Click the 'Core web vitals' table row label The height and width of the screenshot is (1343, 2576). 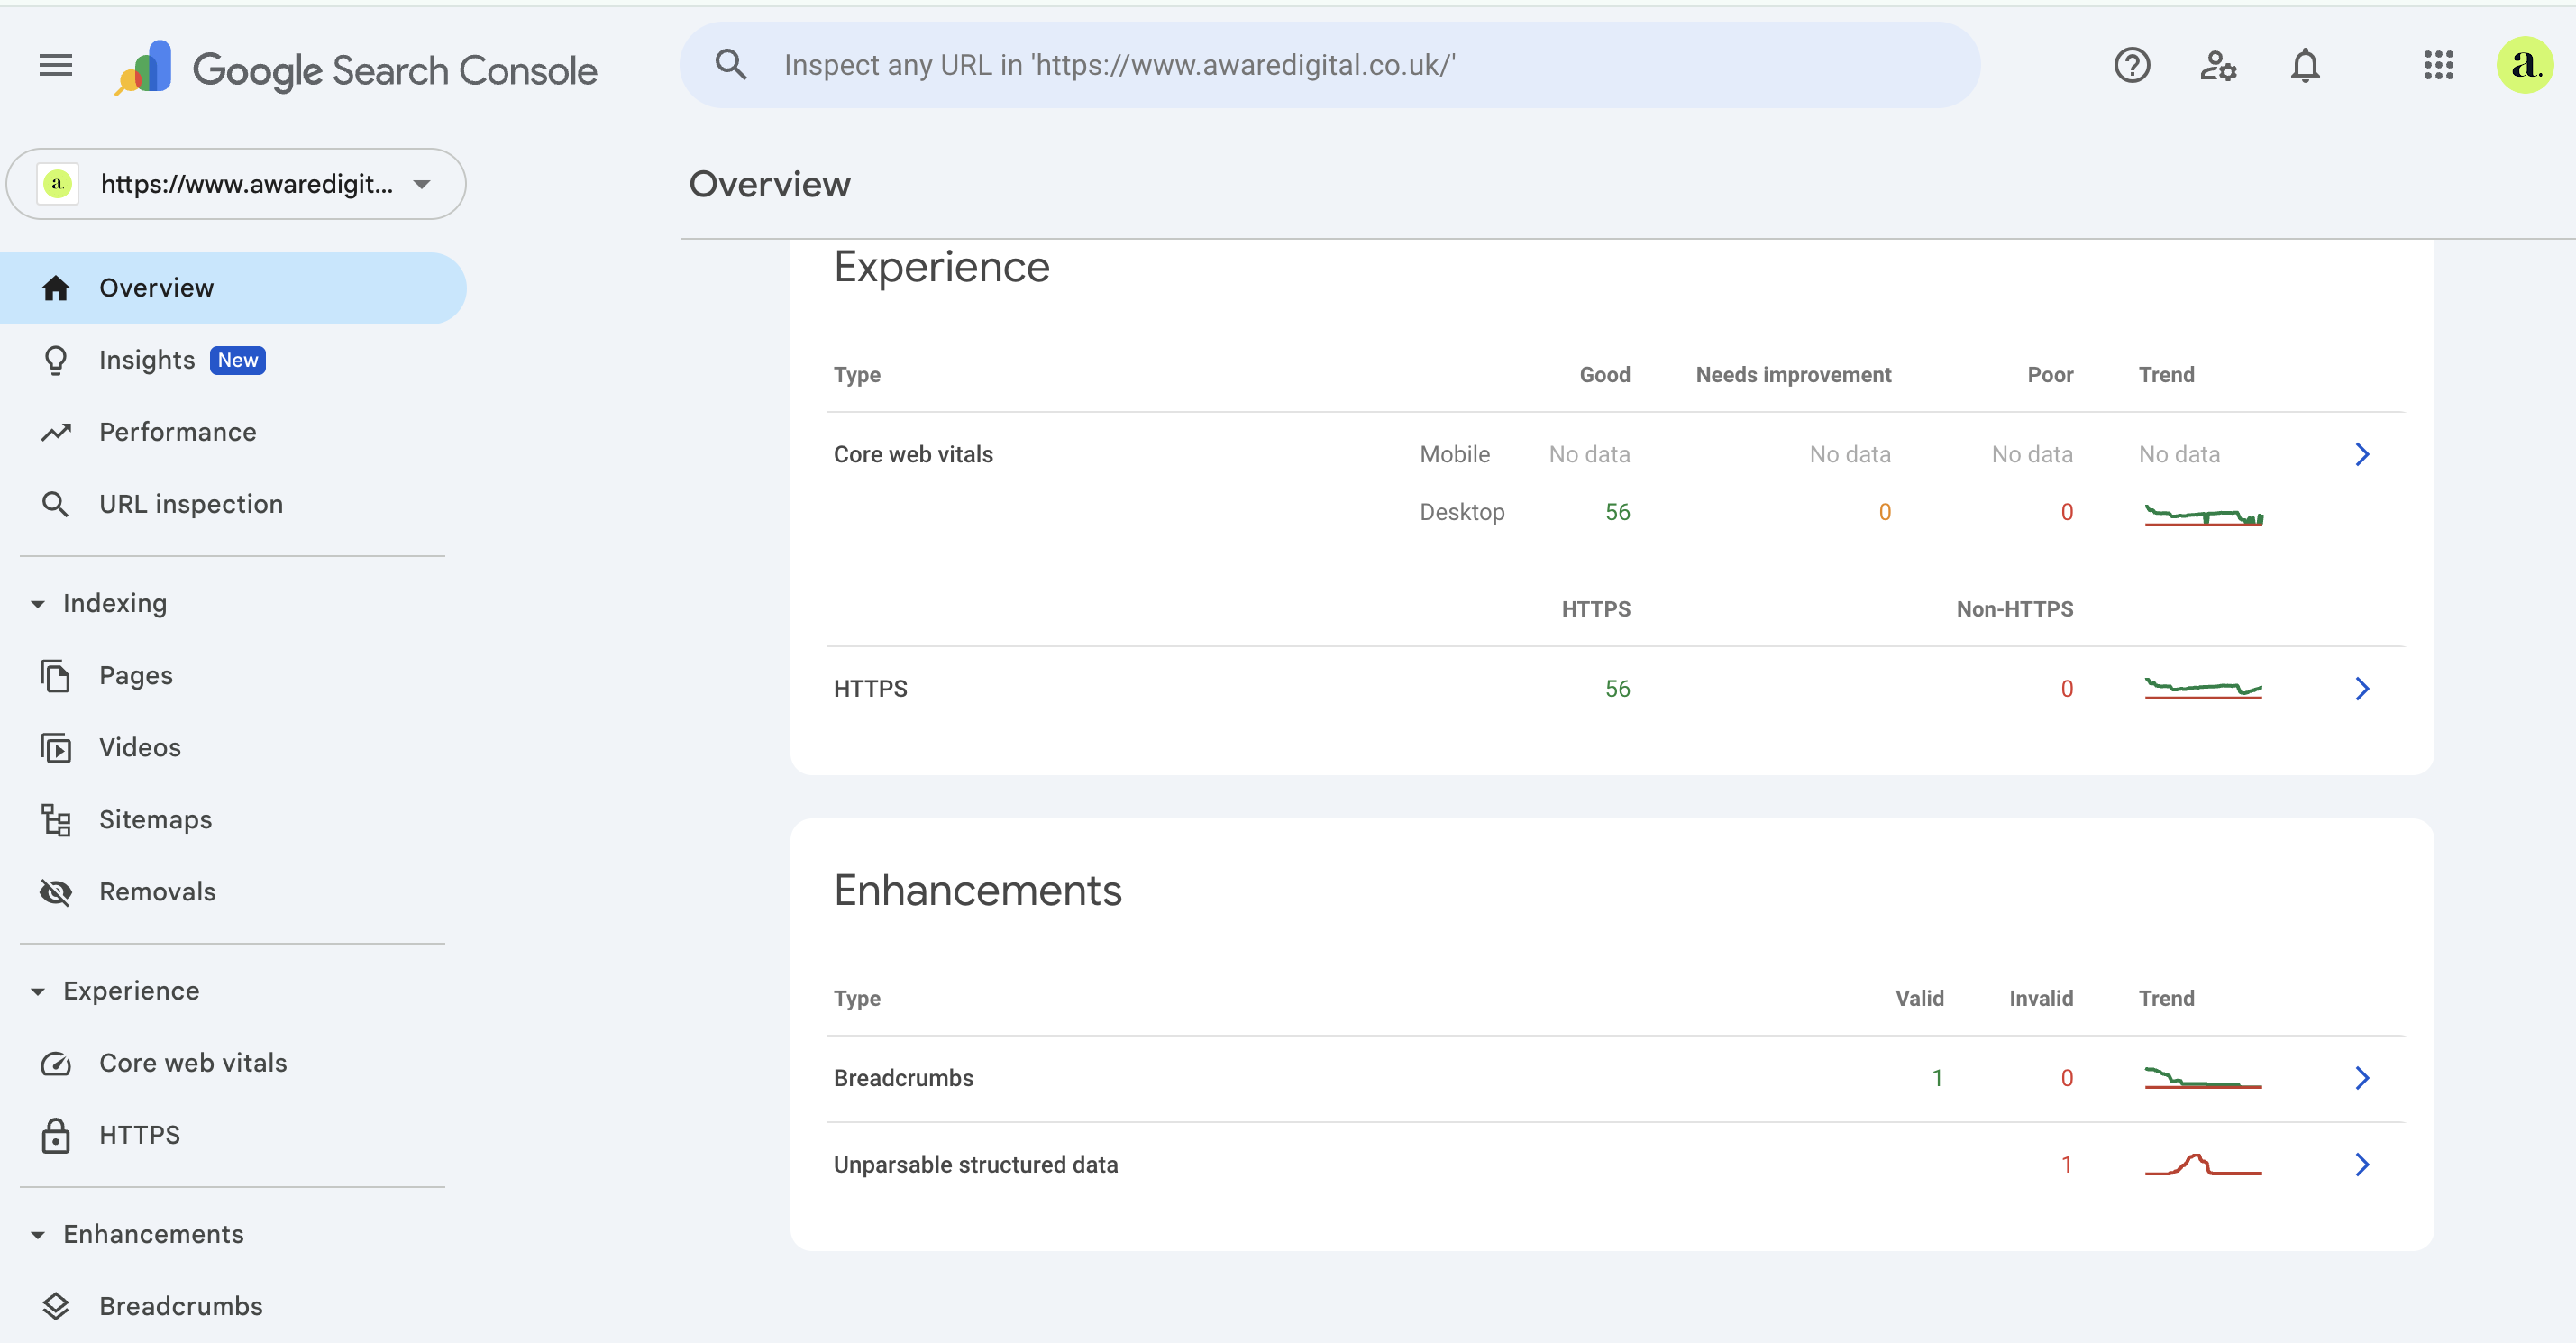coord(913,455)
